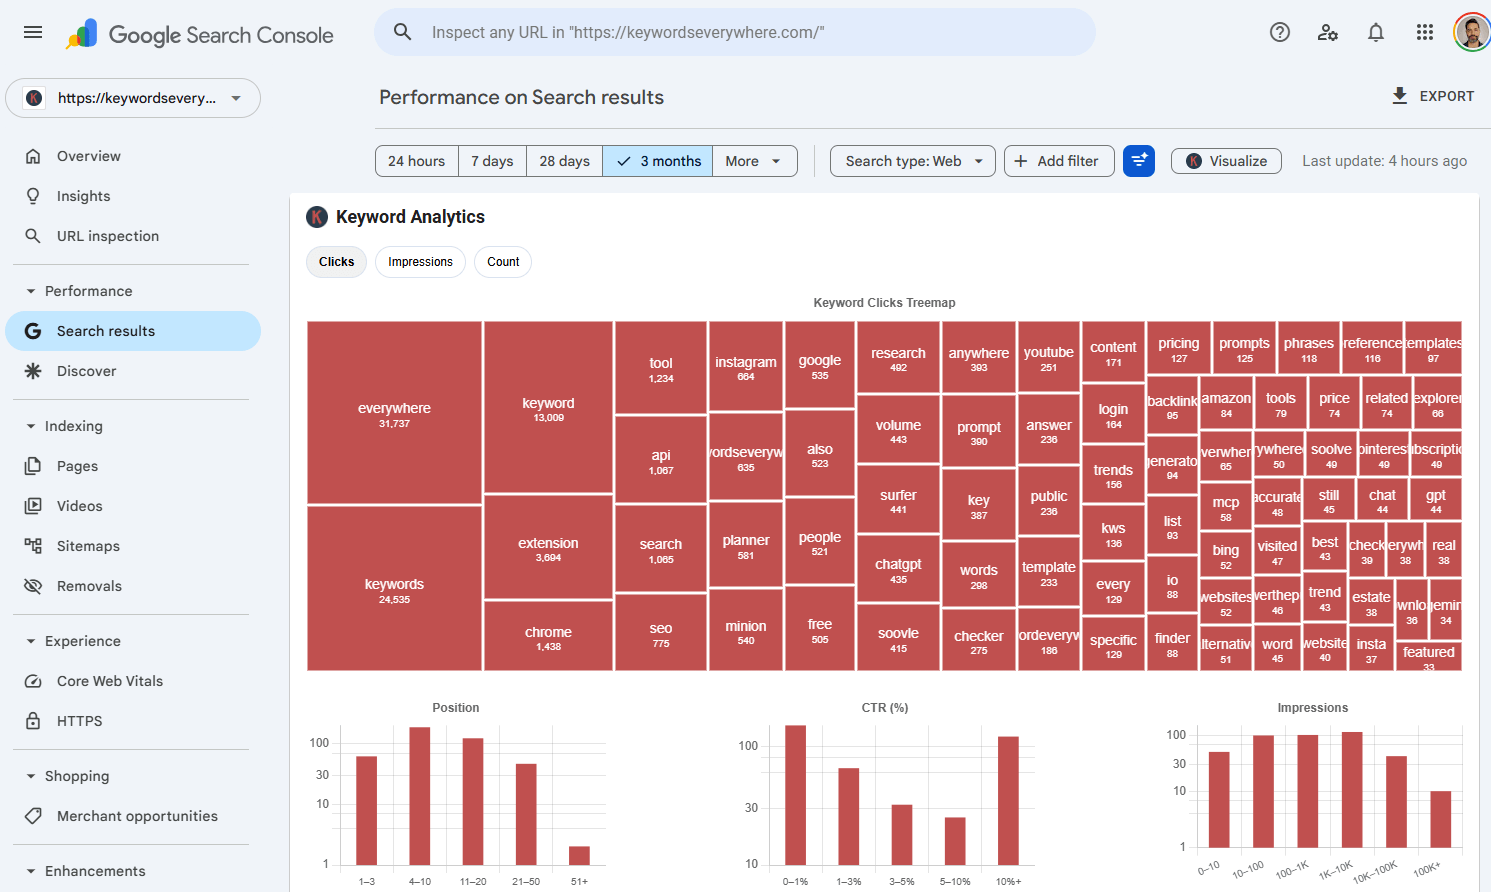Image resolution: width=1491 pixels, height=892 pixels.
Task: Click the plus icon in Add filter
Action: [1021, 161]
